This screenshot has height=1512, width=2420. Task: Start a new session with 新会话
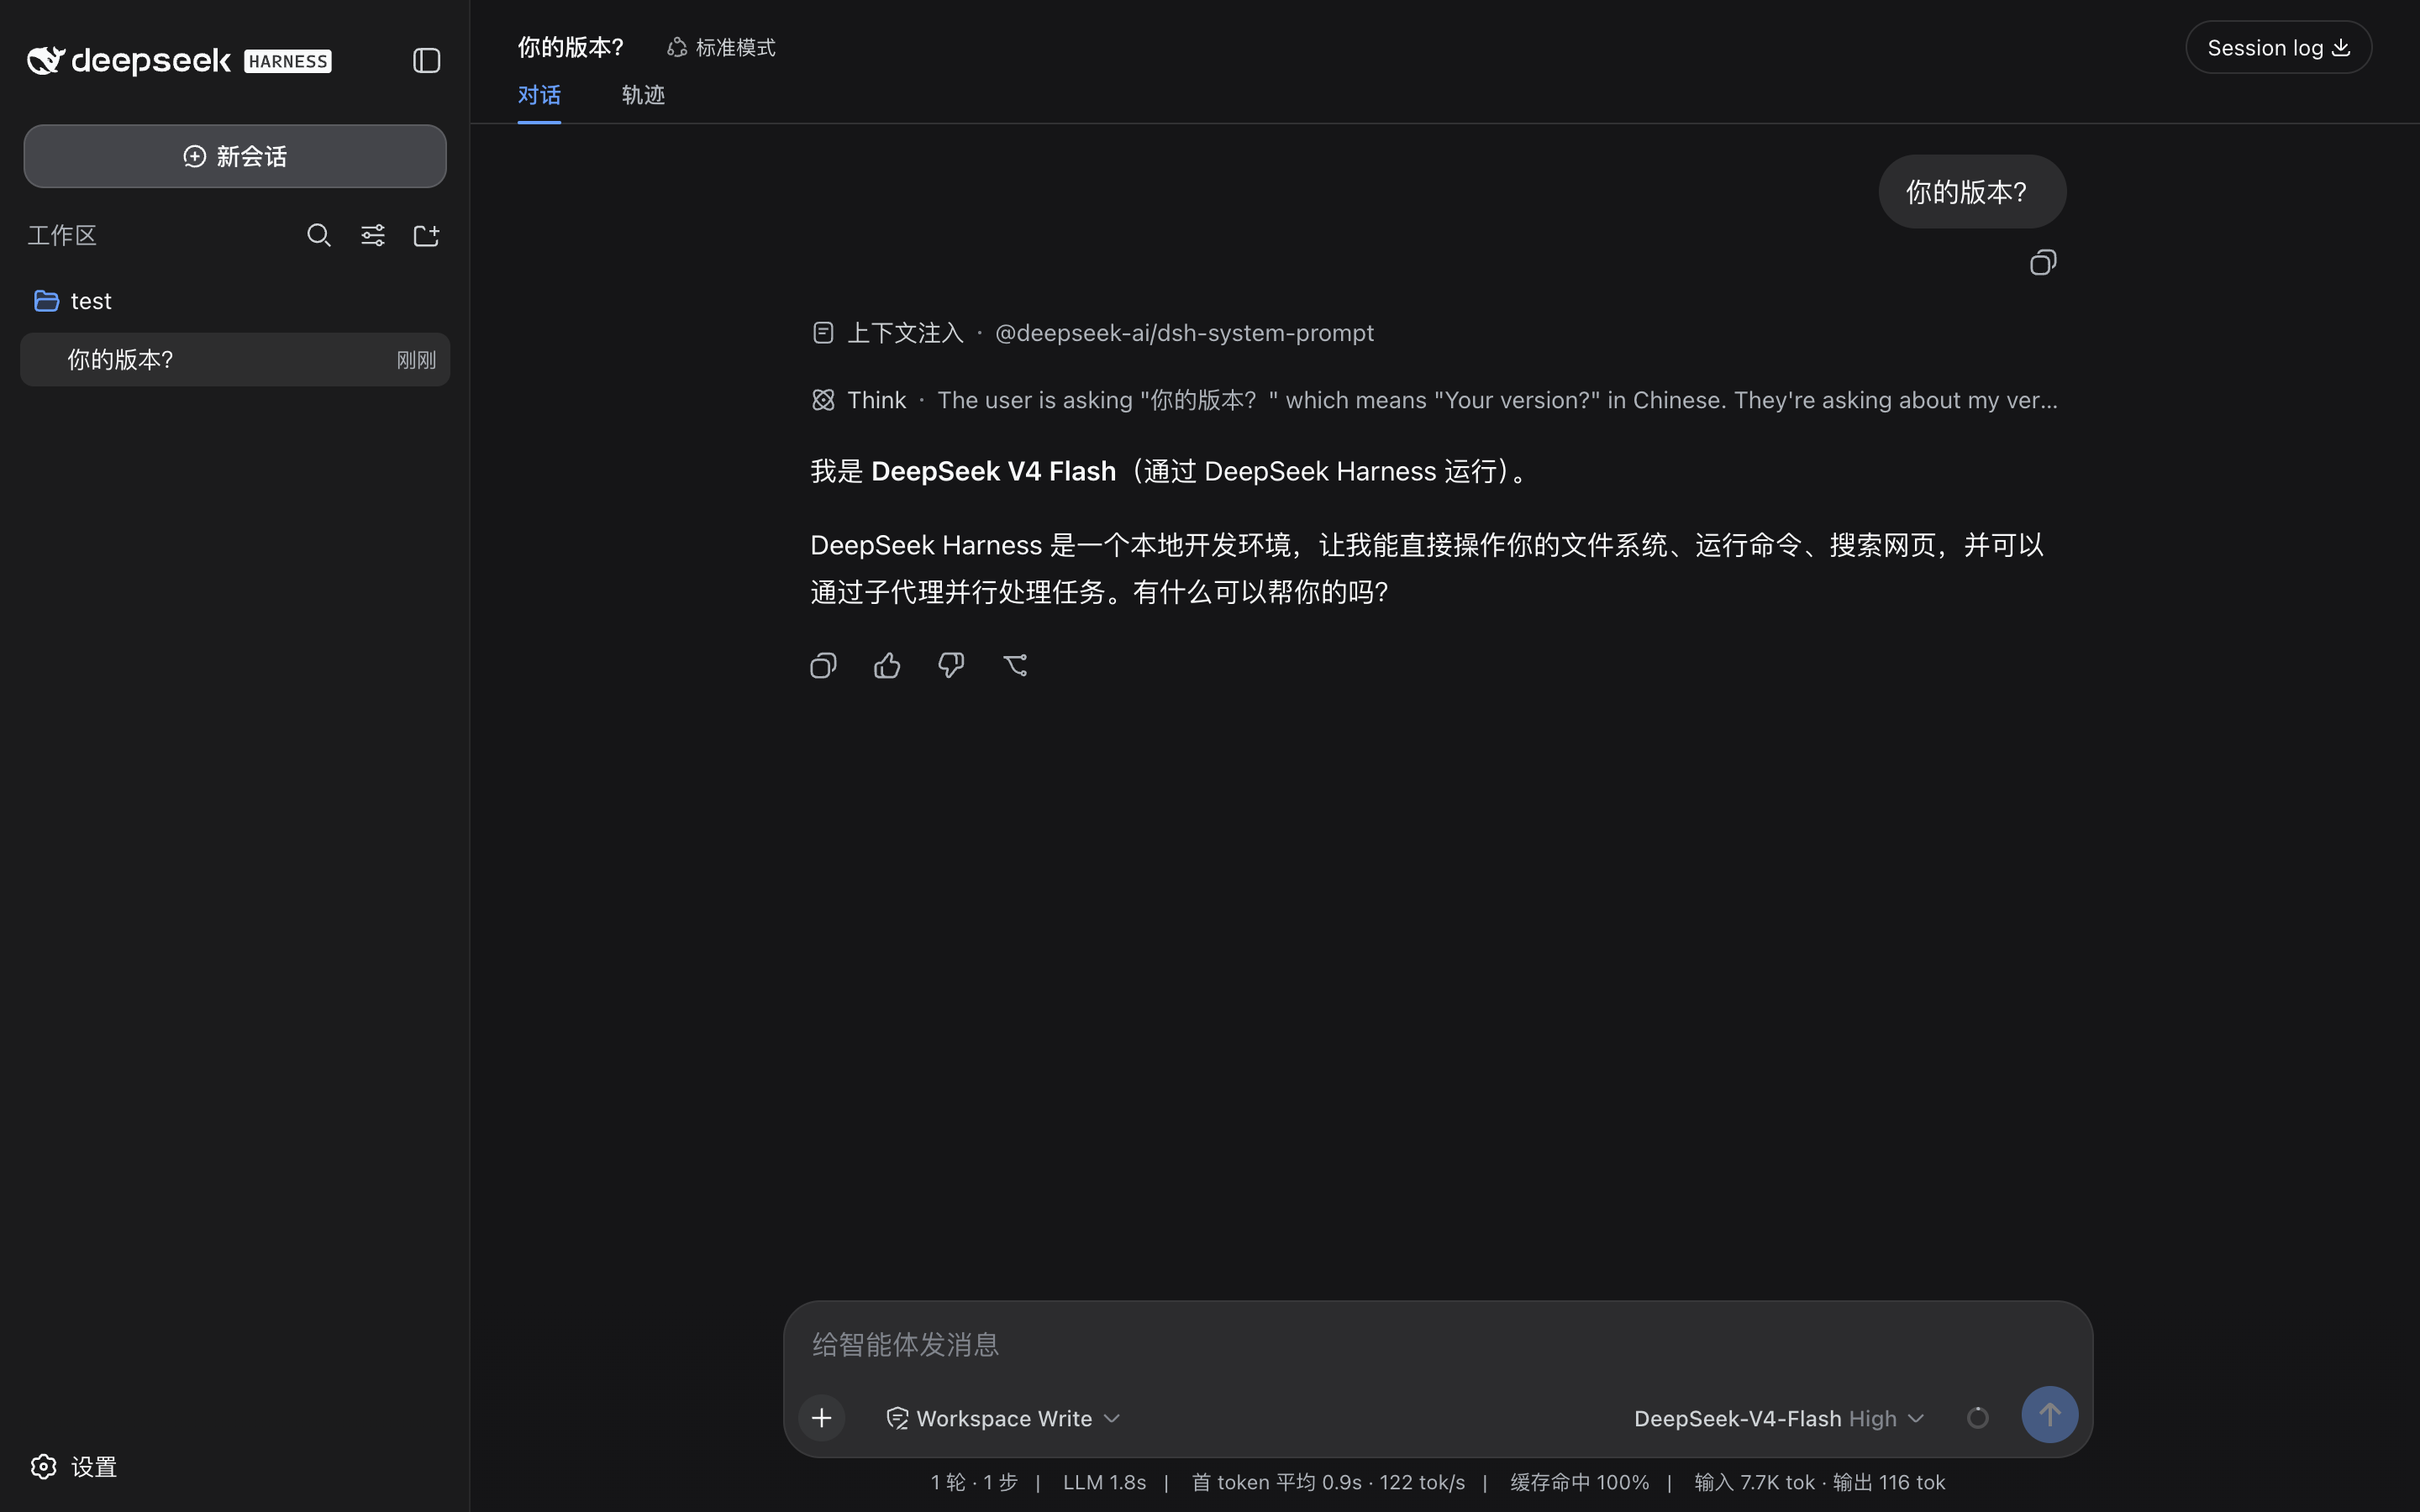pos(235,156)
